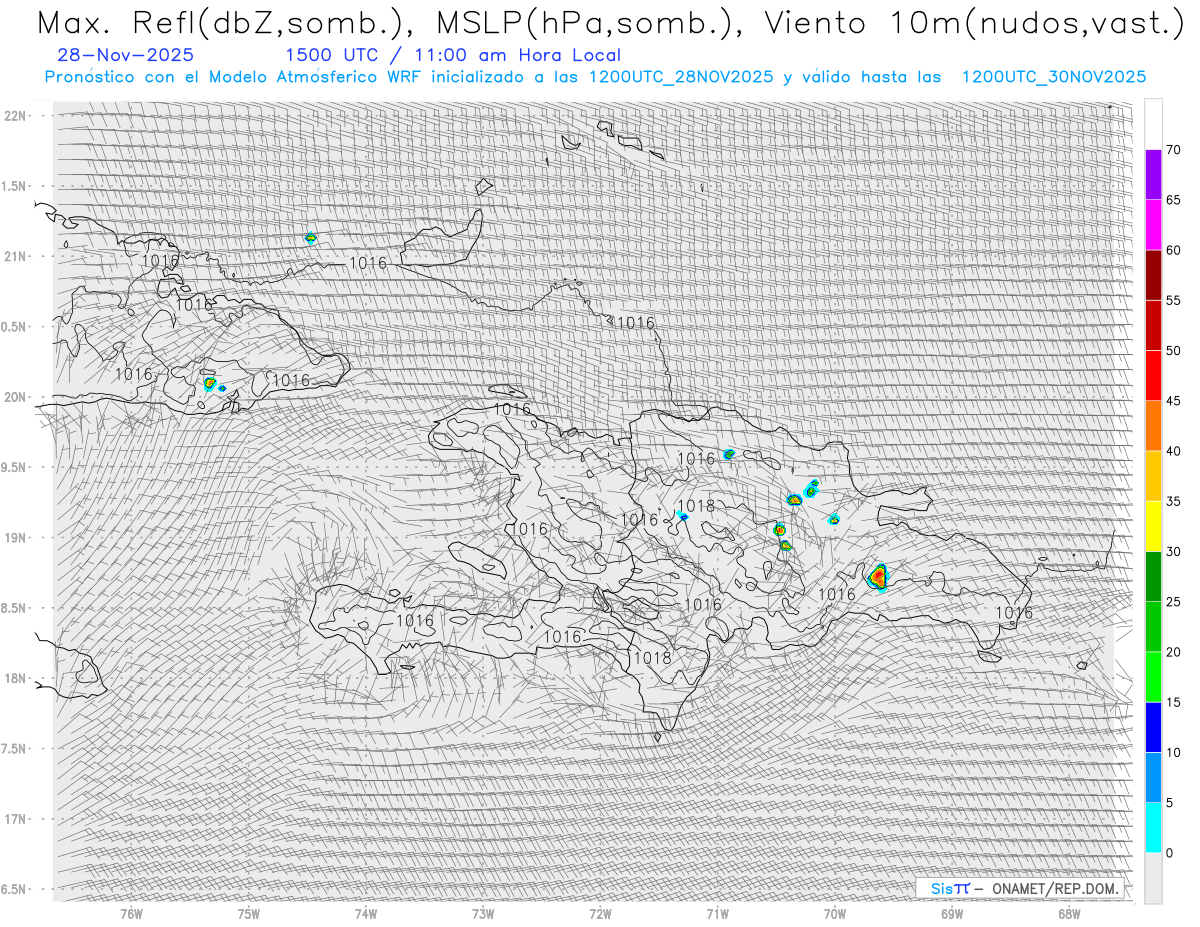Click the '19N' latitude label

(16, 538)
